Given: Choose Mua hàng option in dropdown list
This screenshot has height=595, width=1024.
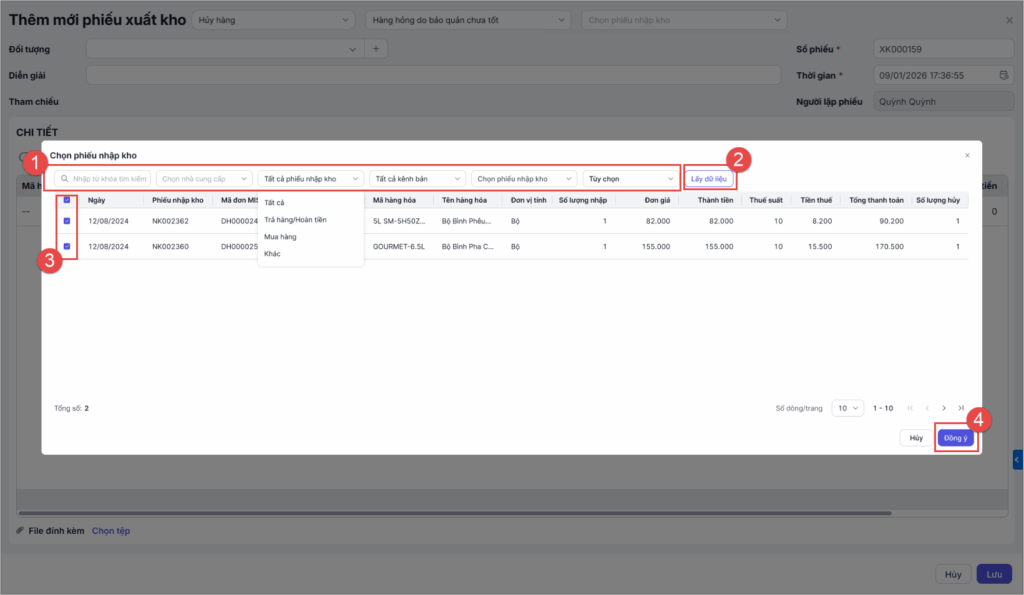Looking at the screenshot, I should coord(280,237).
